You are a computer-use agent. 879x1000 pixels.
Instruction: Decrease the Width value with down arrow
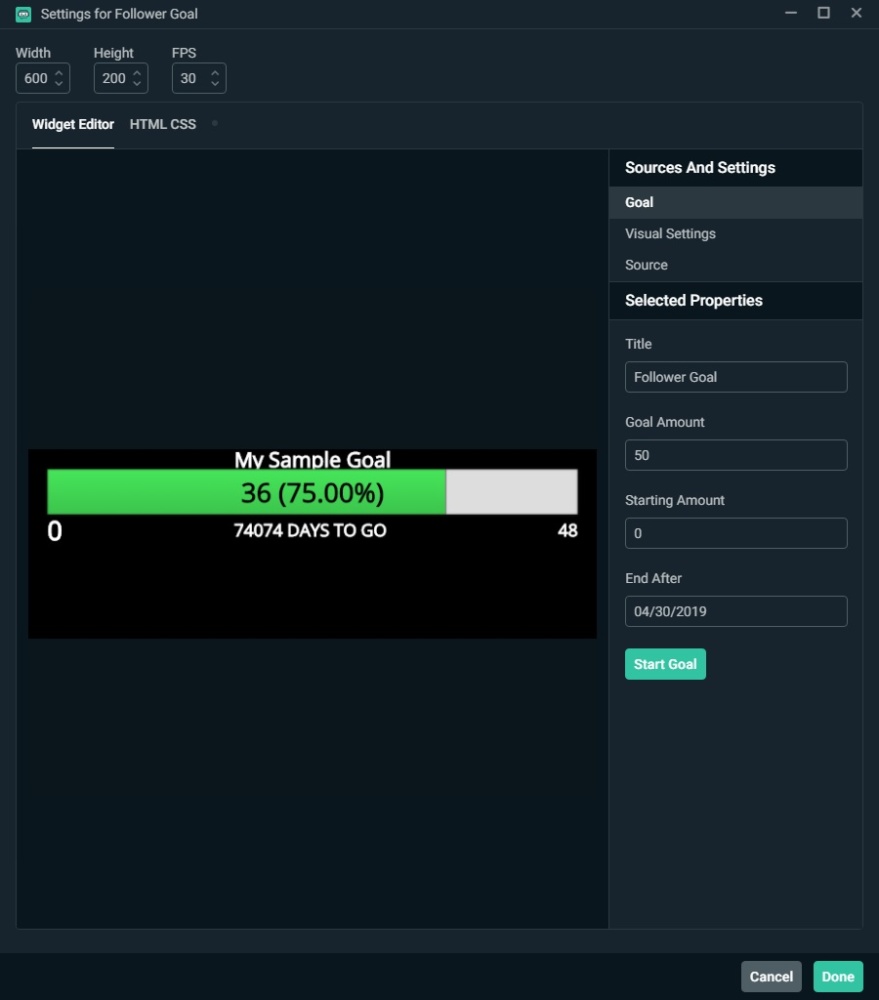coord(59,84)
